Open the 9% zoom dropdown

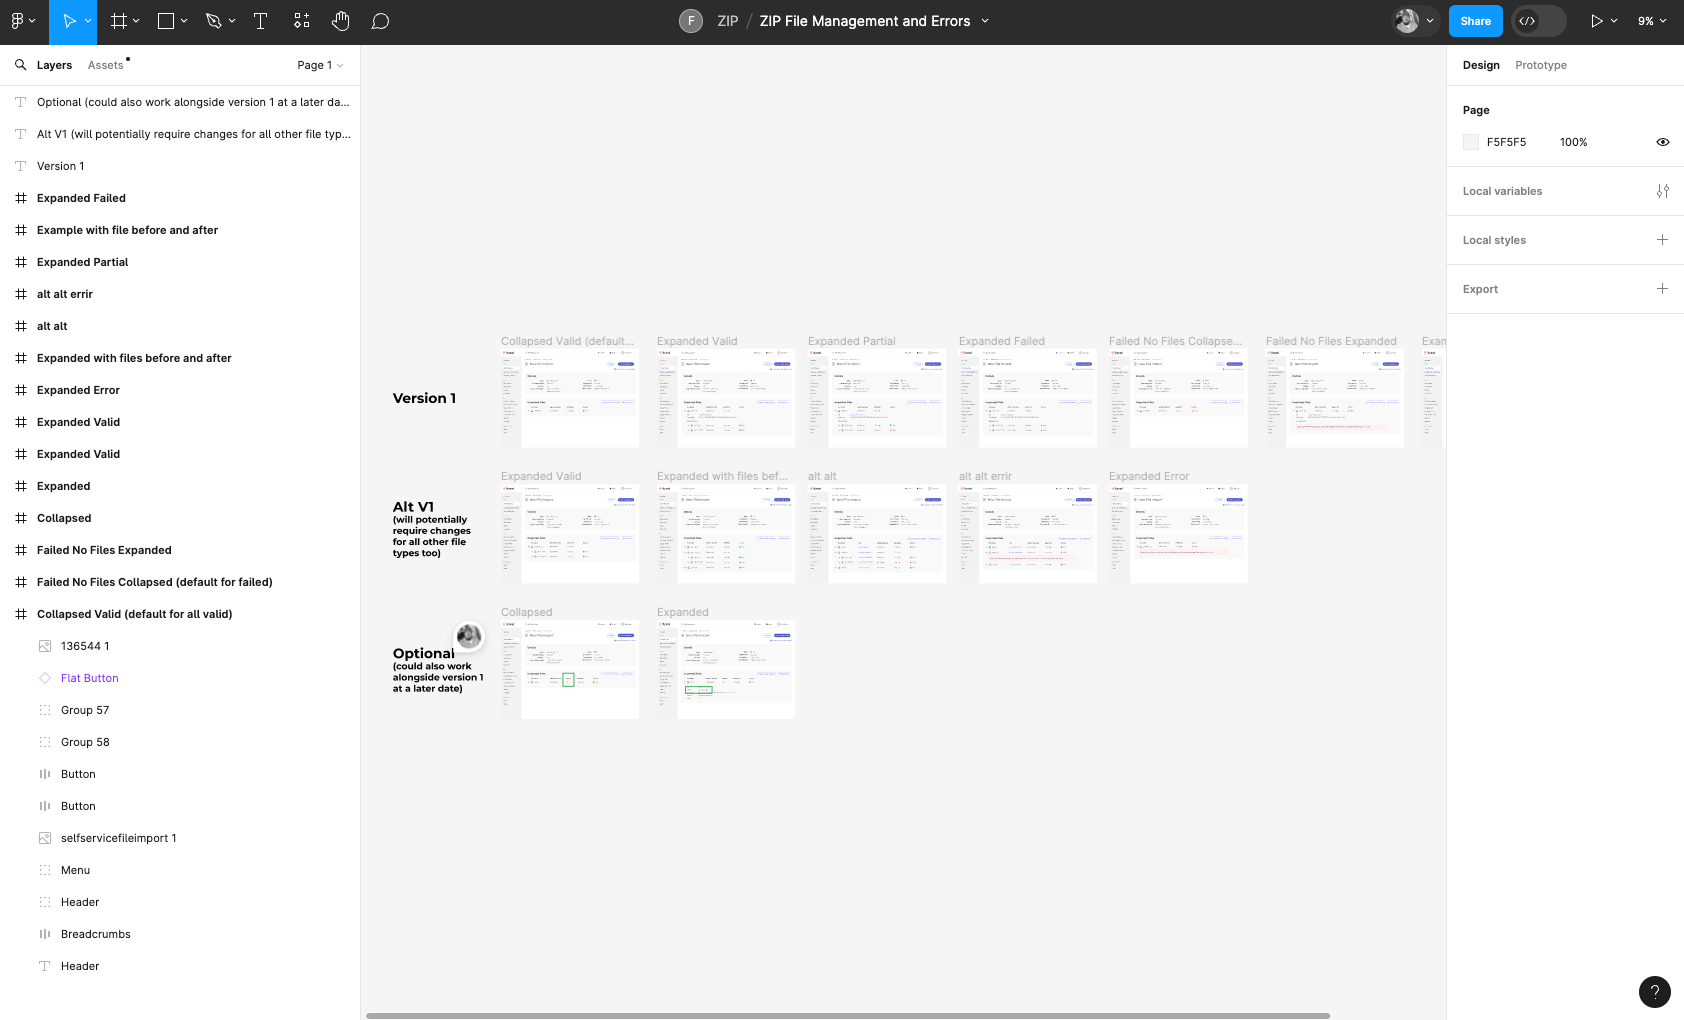pyautogui.click(x=1652, y=21)
